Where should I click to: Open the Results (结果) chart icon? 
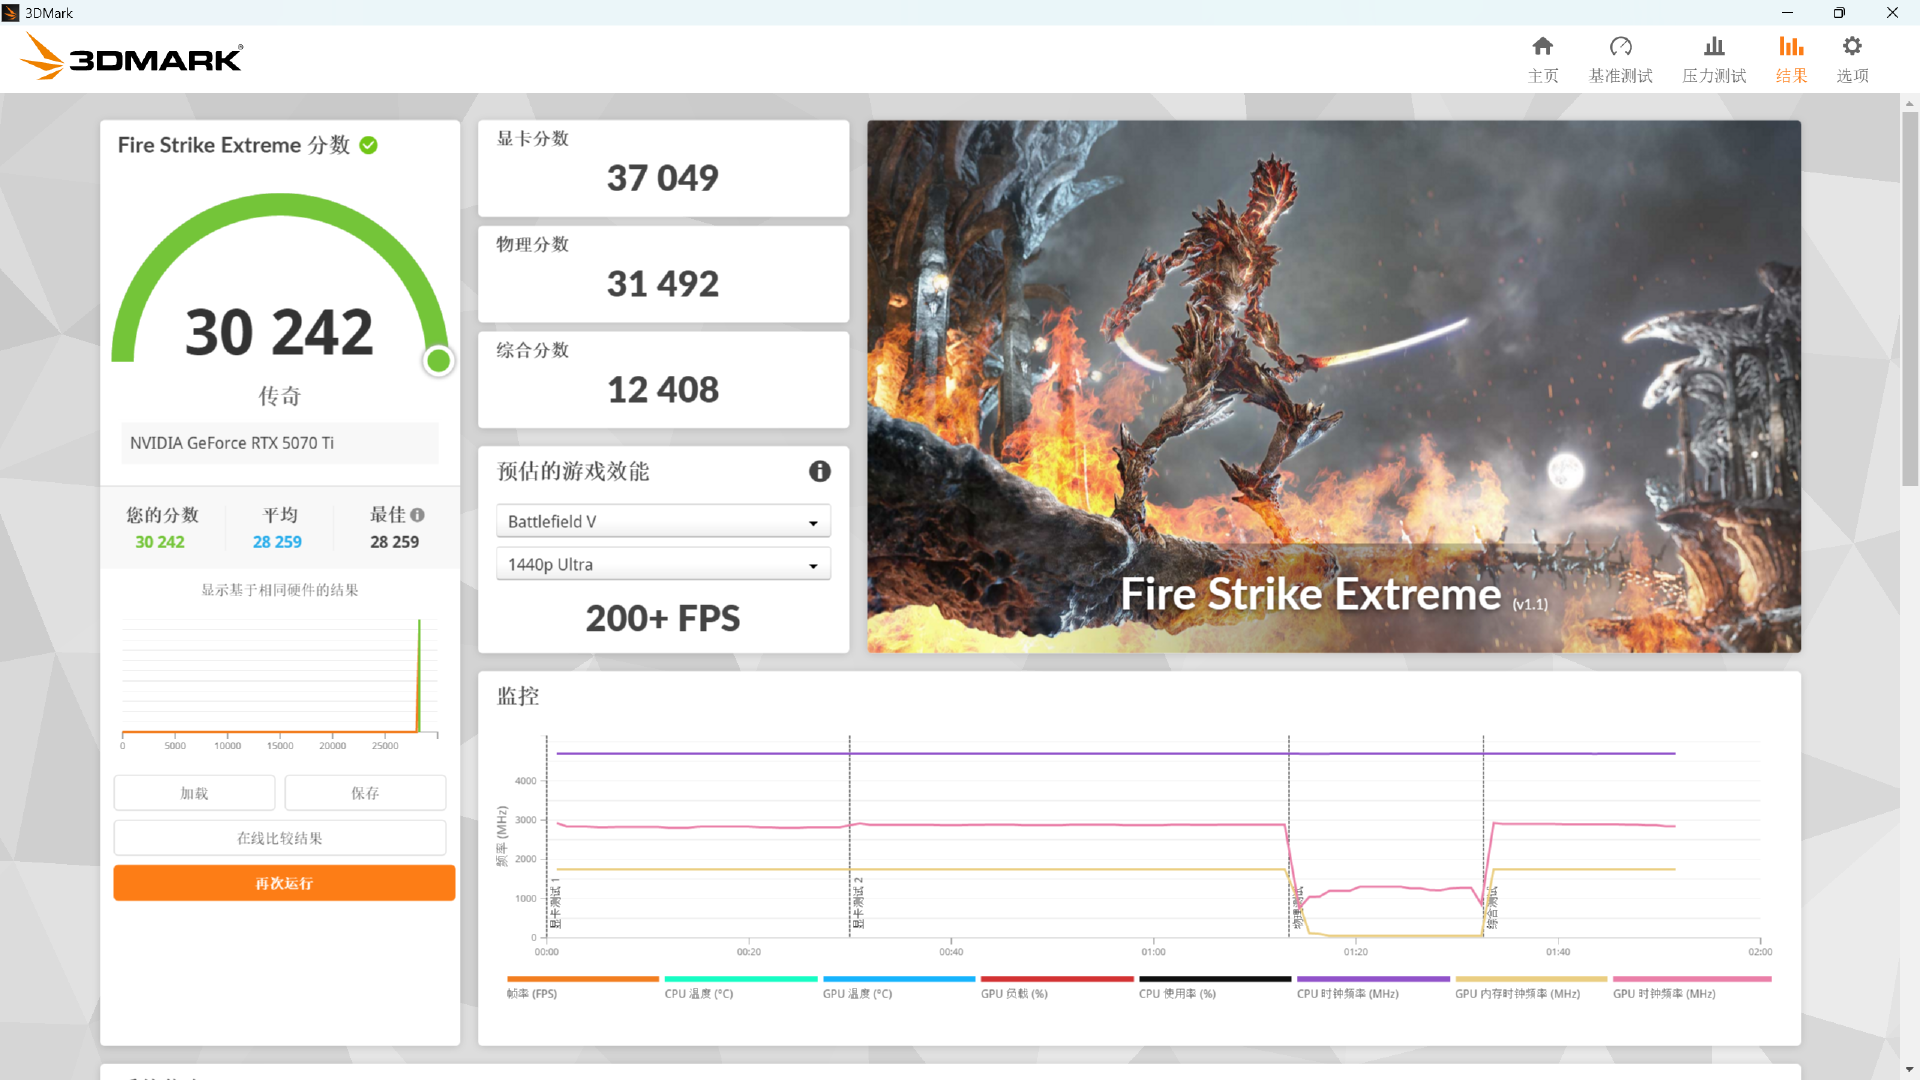point(1790,47)
